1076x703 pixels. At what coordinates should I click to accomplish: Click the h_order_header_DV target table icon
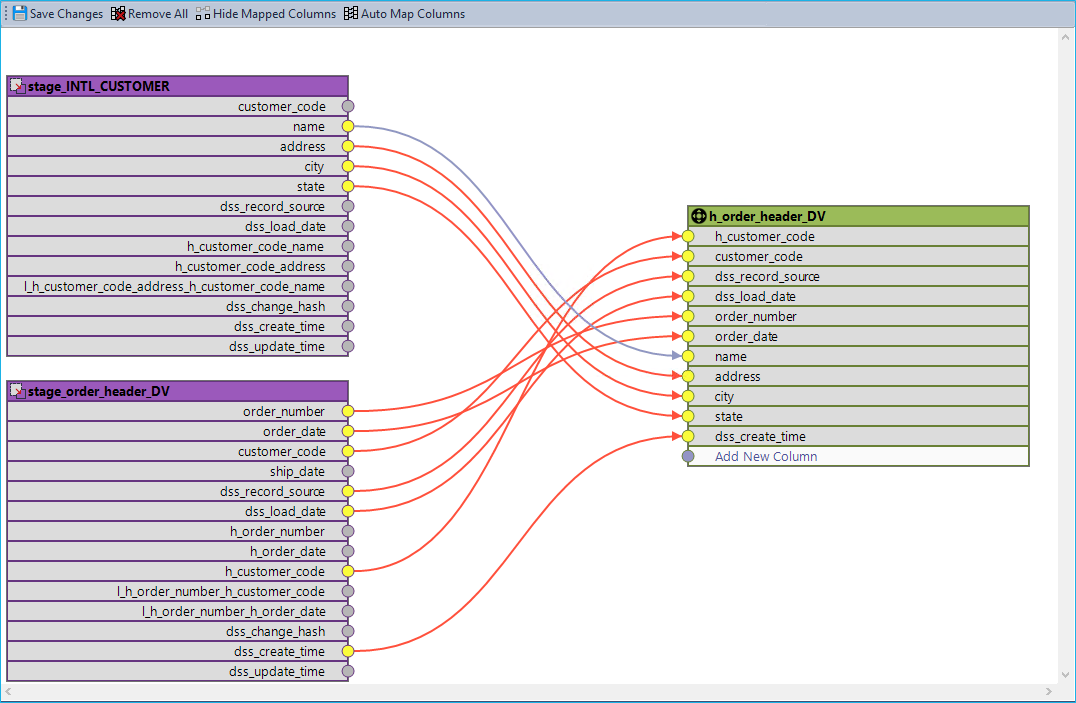pyautogui.click(x=699, y=216)
